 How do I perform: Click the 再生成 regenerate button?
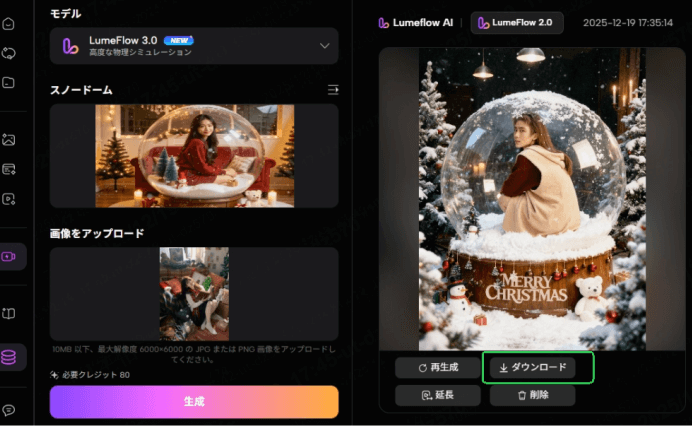pyautogui.click(x=438, y=367)
